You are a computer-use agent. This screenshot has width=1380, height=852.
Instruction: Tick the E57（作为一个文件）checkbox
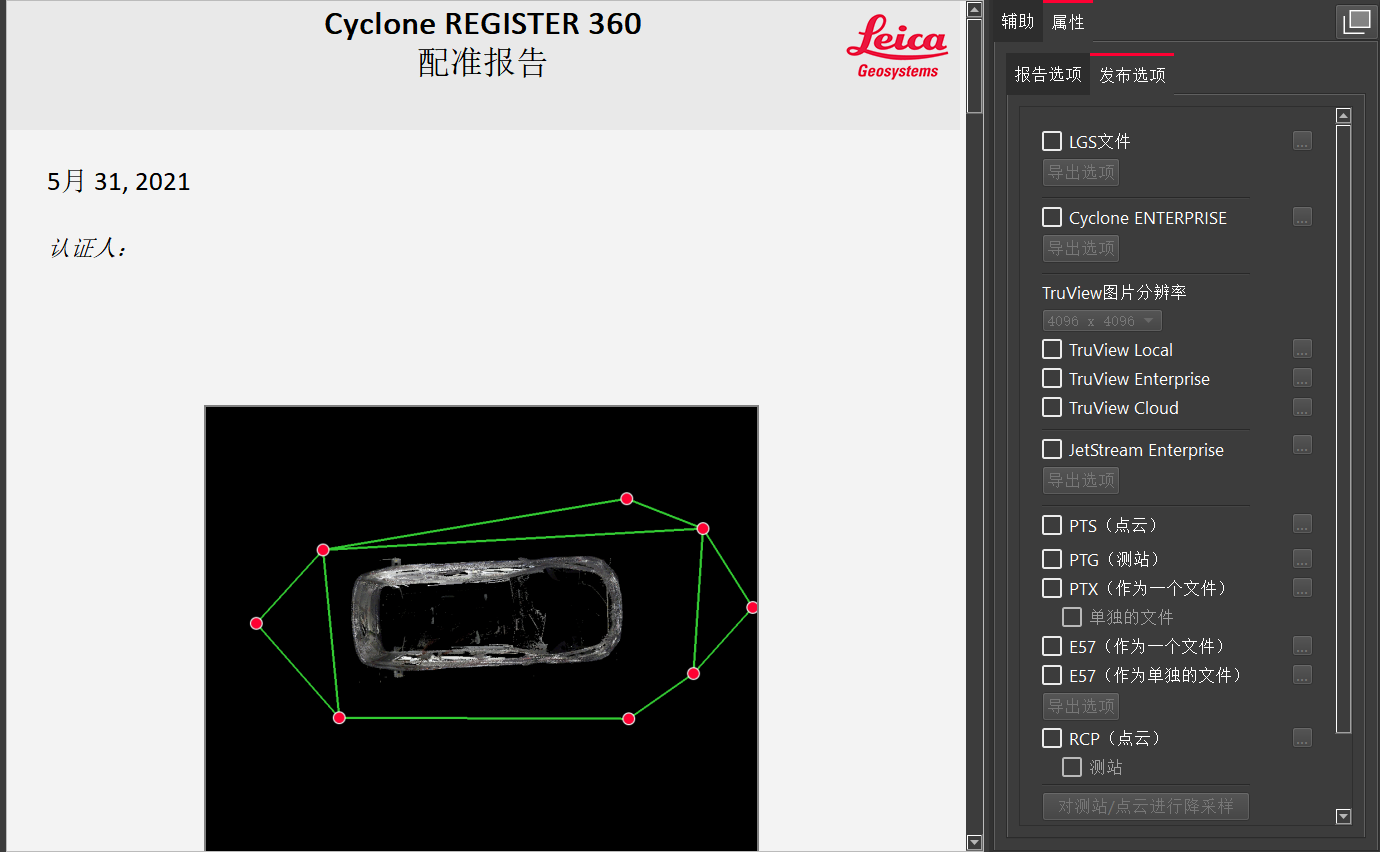pyautogui.click(x=1052, y=646)
